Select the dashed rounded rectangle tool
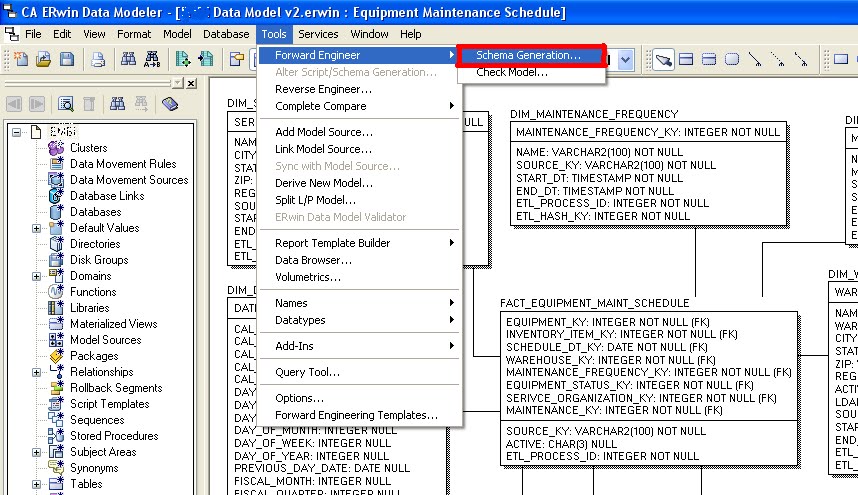The image size is (858, 495). pos(732,59)
